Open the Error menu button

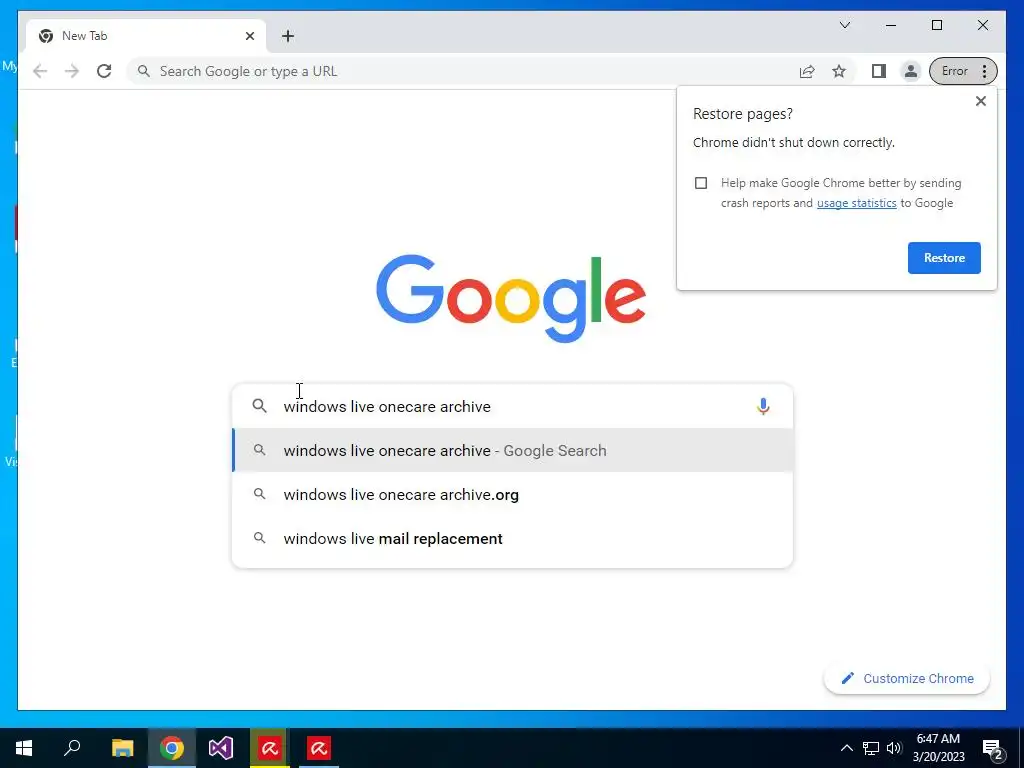963,71
